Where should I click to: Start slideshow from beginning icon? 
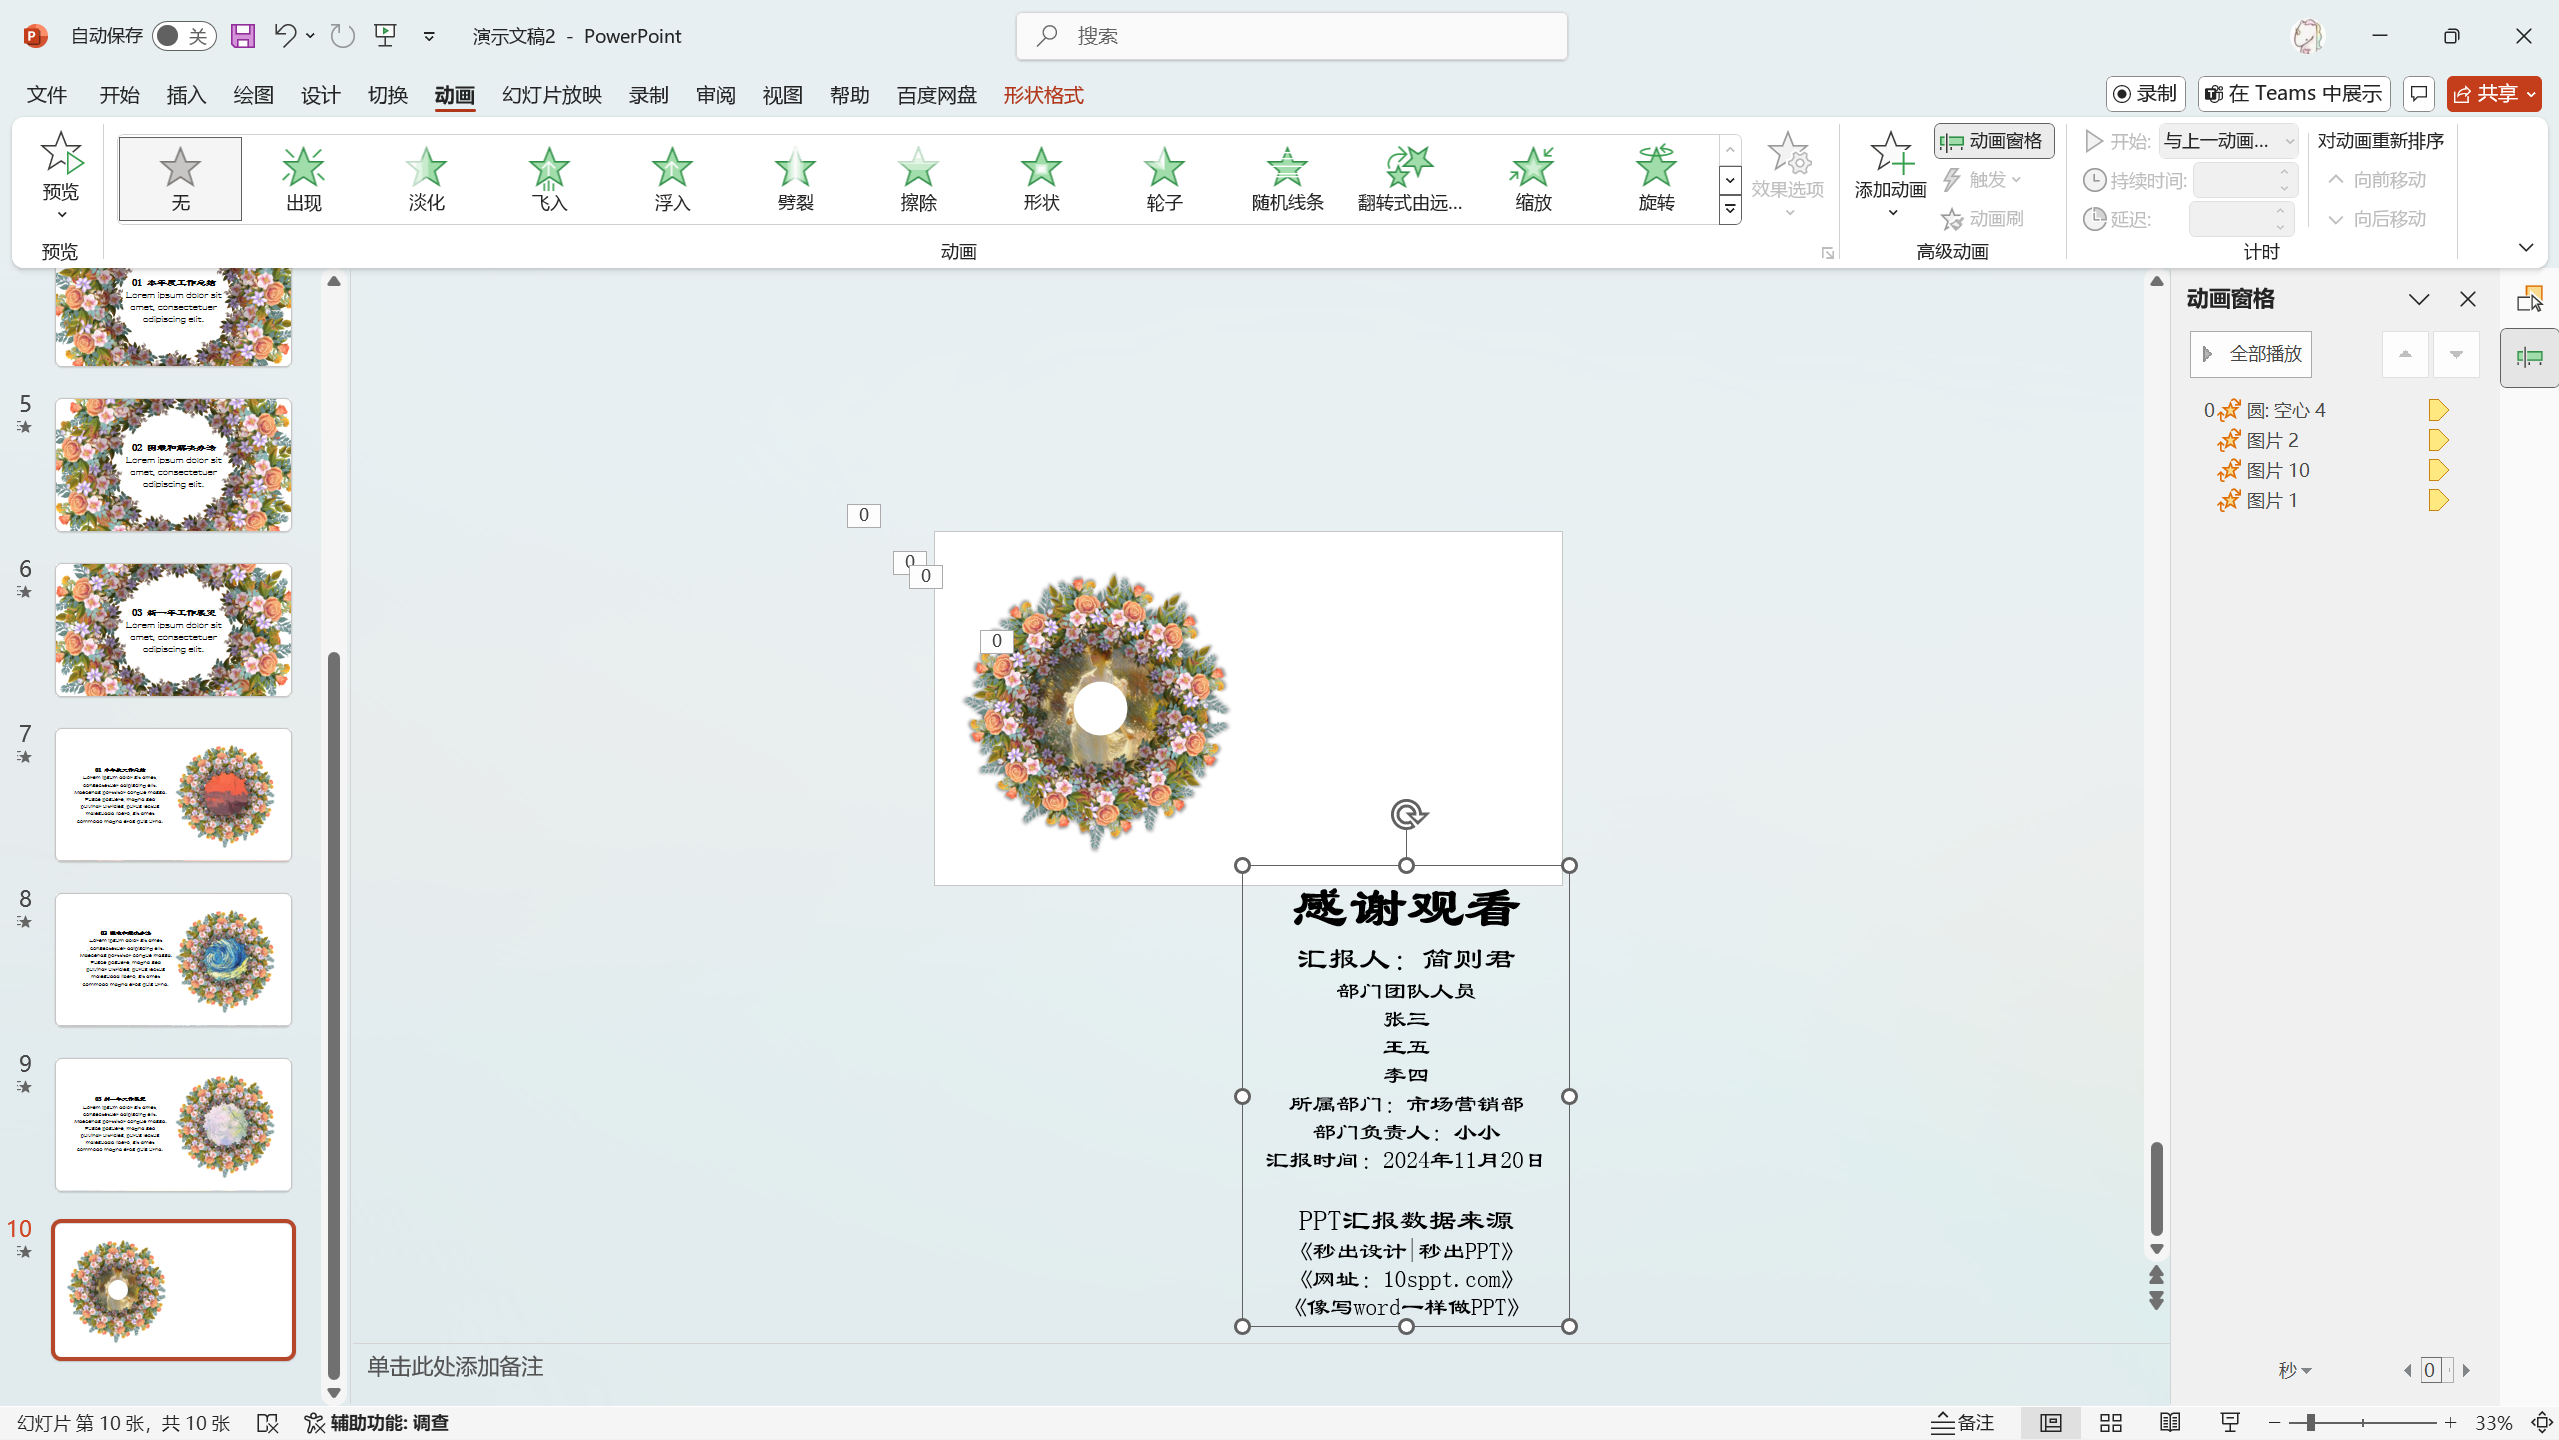pos(386,36)
